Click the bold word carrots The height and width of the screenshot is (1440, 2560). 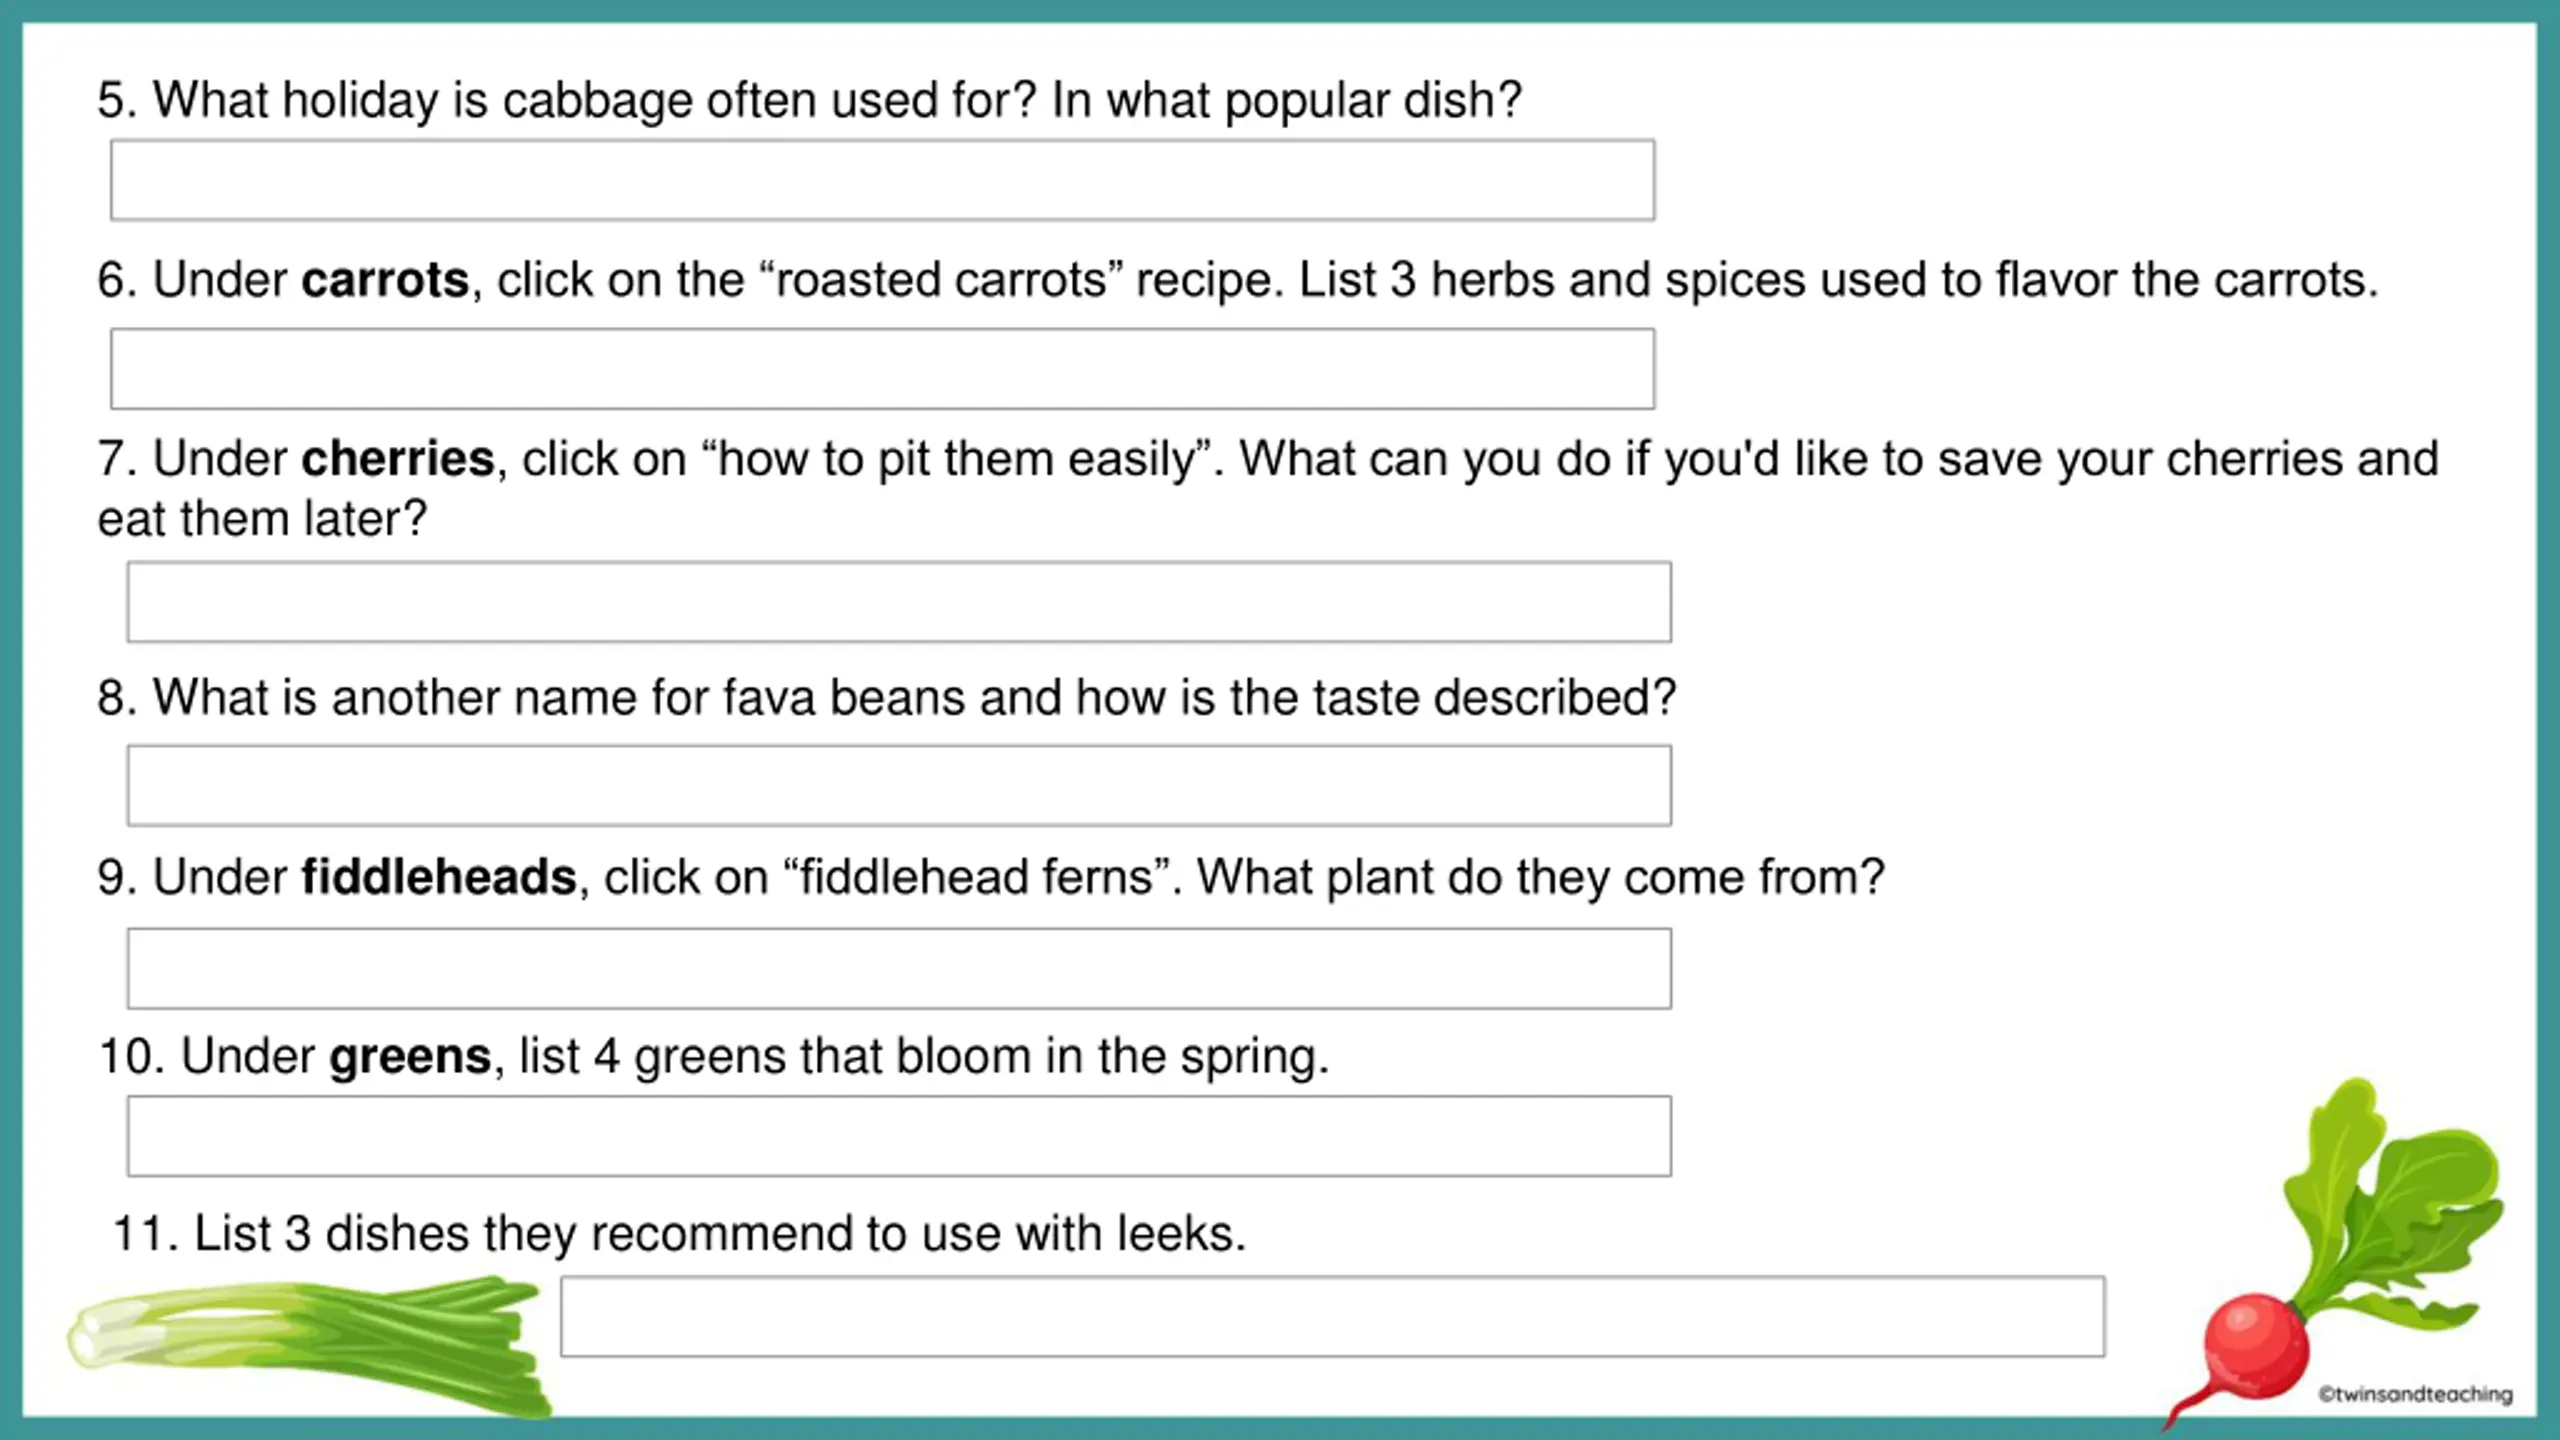click(x=385, y=280)
